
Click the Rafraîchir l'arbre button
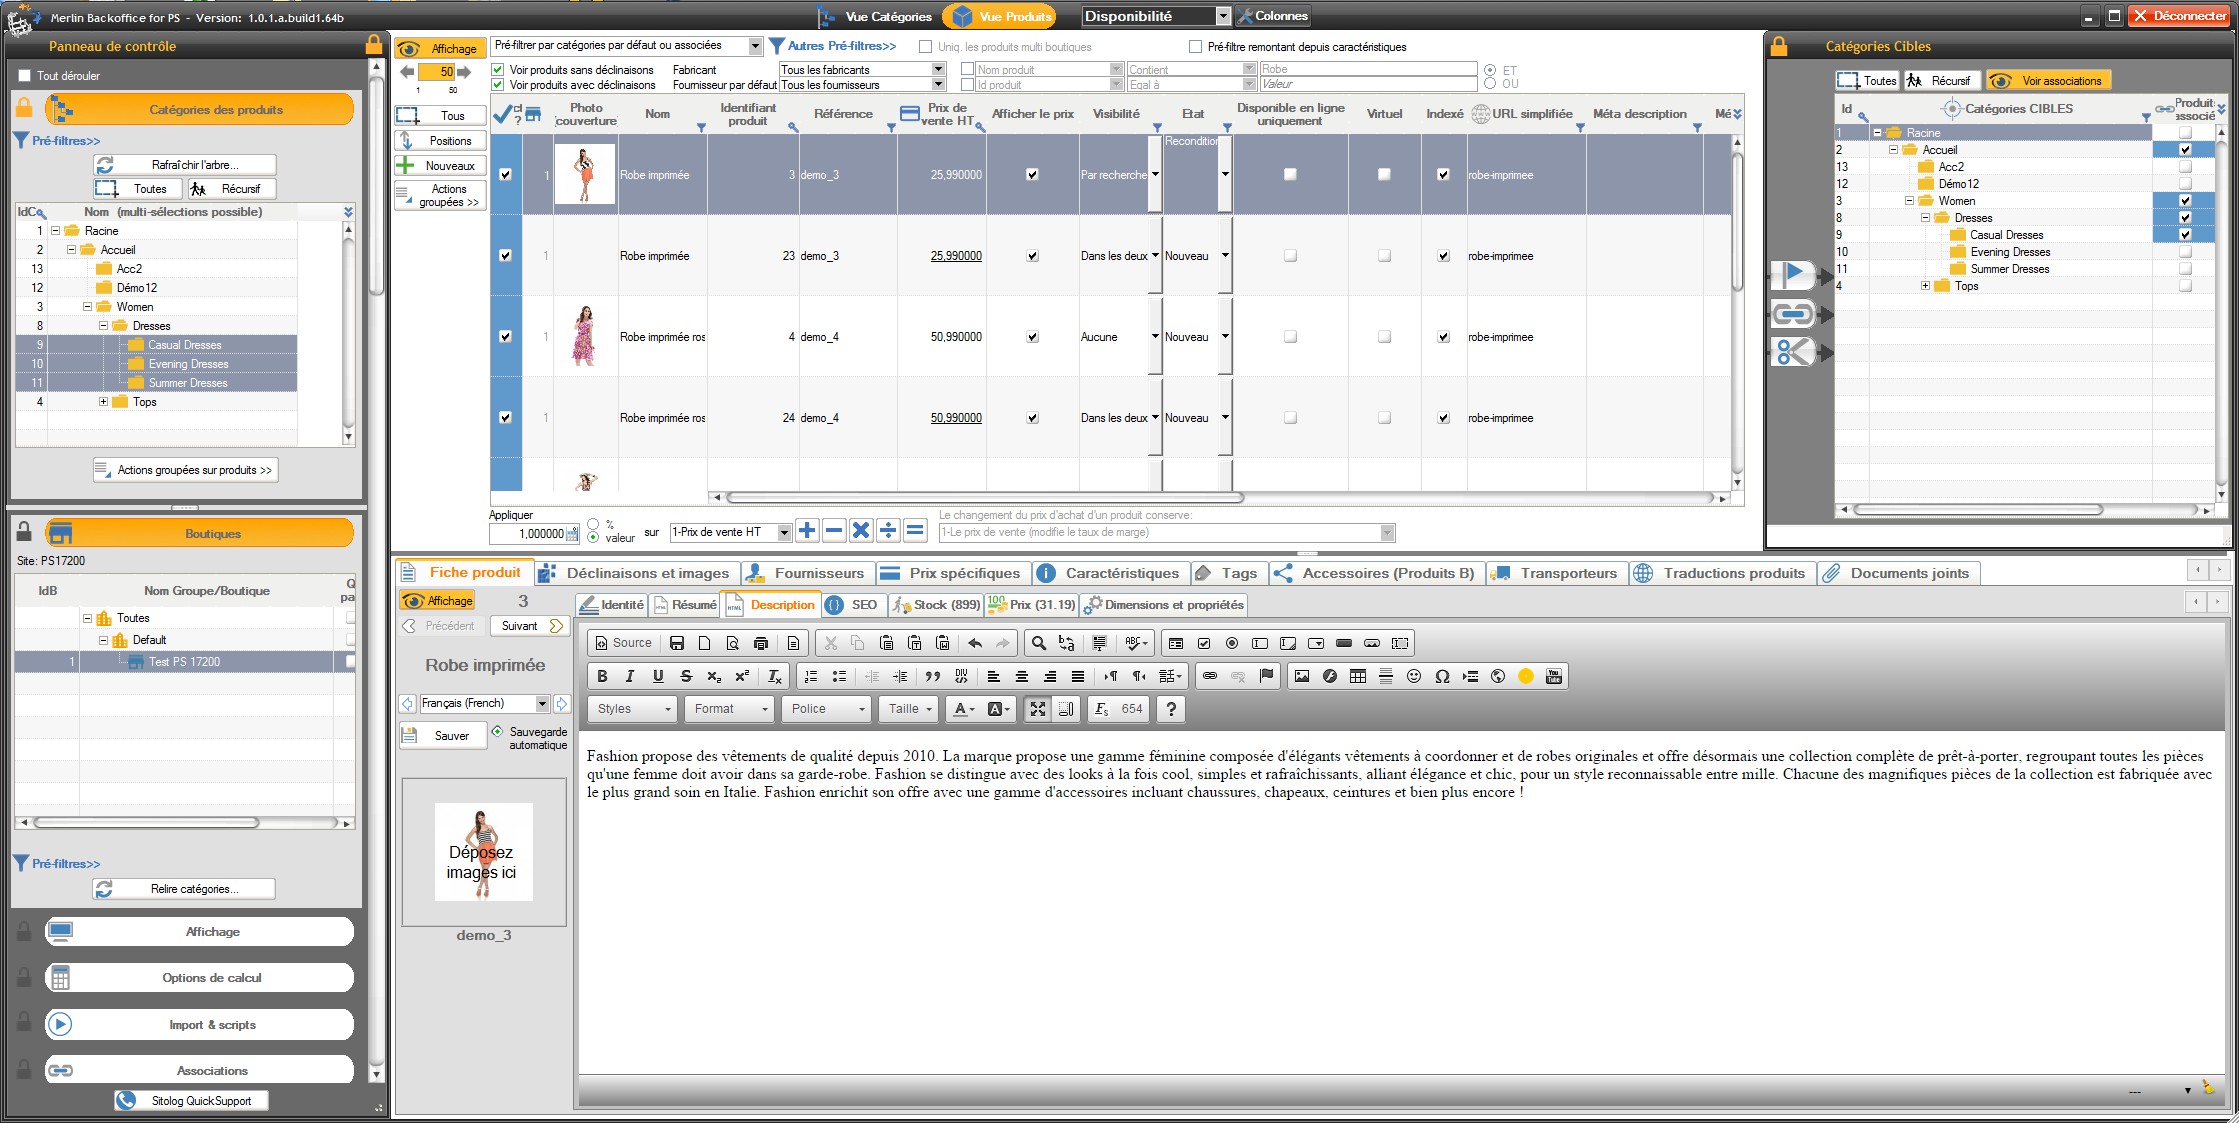click(184, 164)
